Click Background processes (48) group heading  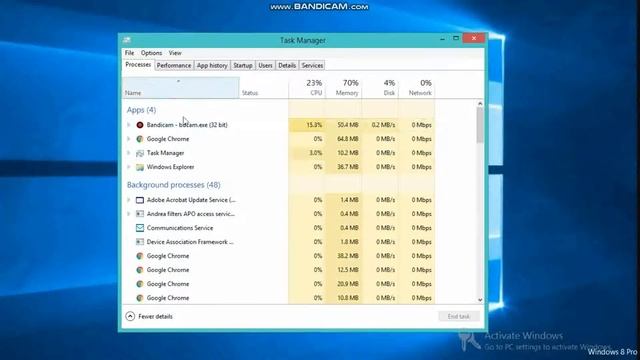tap(173, 185)
